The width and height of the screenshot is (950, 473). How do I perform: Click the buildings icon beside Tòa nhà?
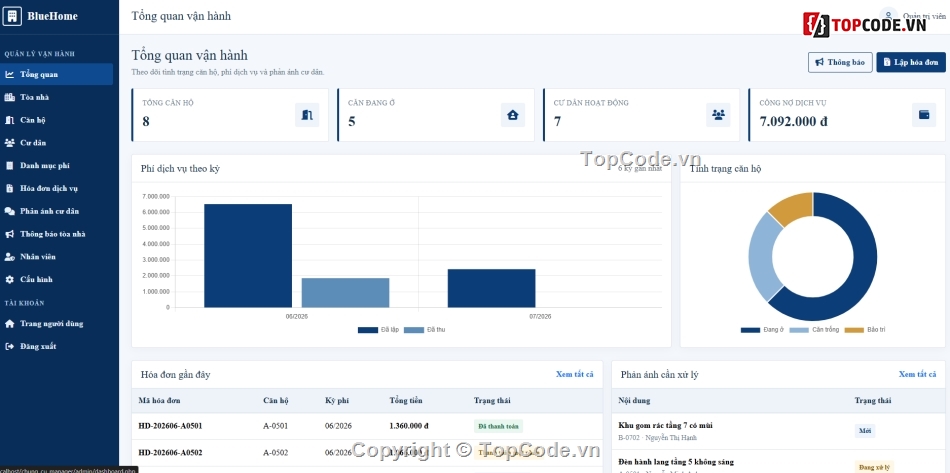(x=9, y=97)
